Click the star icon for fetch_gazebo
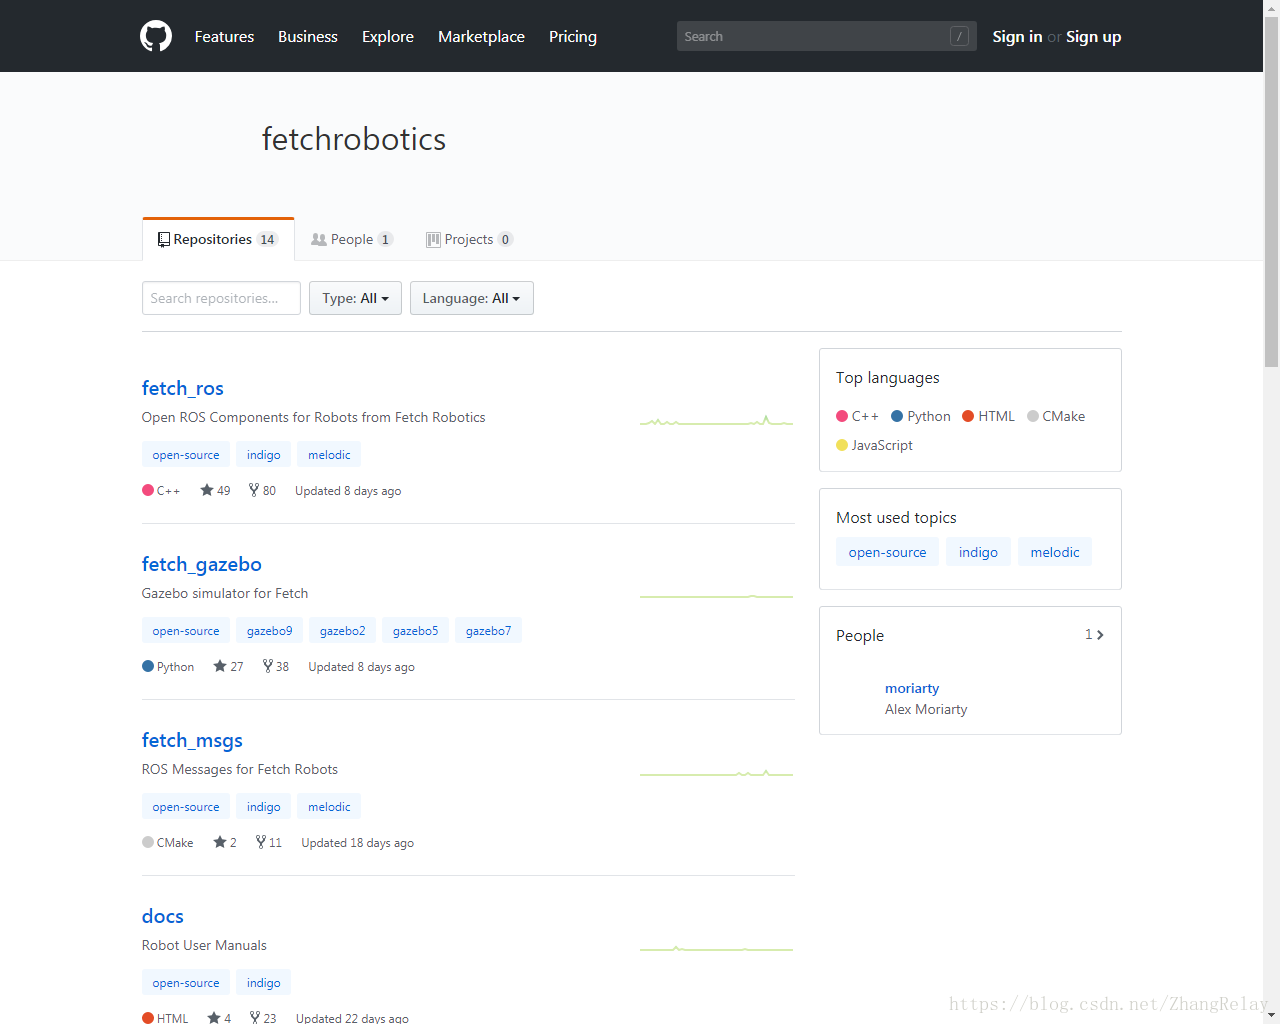The width and height of the screenshot is (1280, 1024). (220, 666)
